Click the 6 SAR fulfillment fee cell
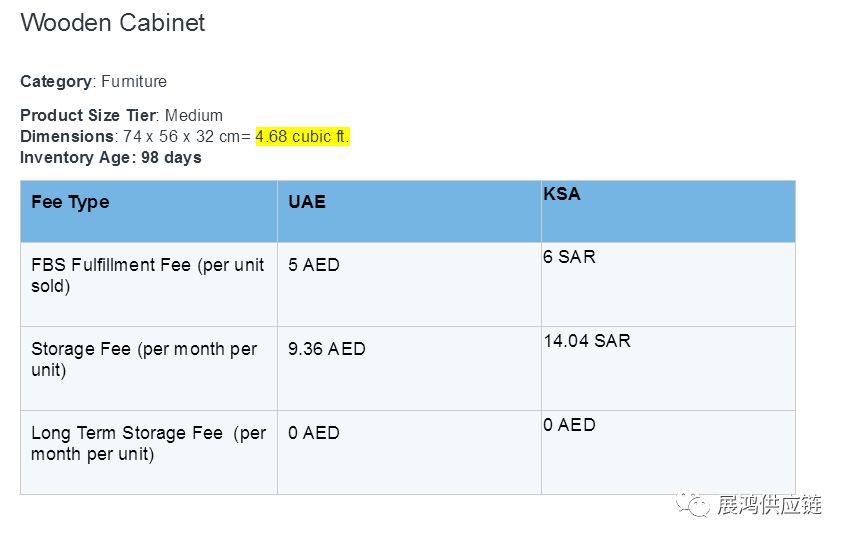Screen dimensions: 849x542 [569, 257]
